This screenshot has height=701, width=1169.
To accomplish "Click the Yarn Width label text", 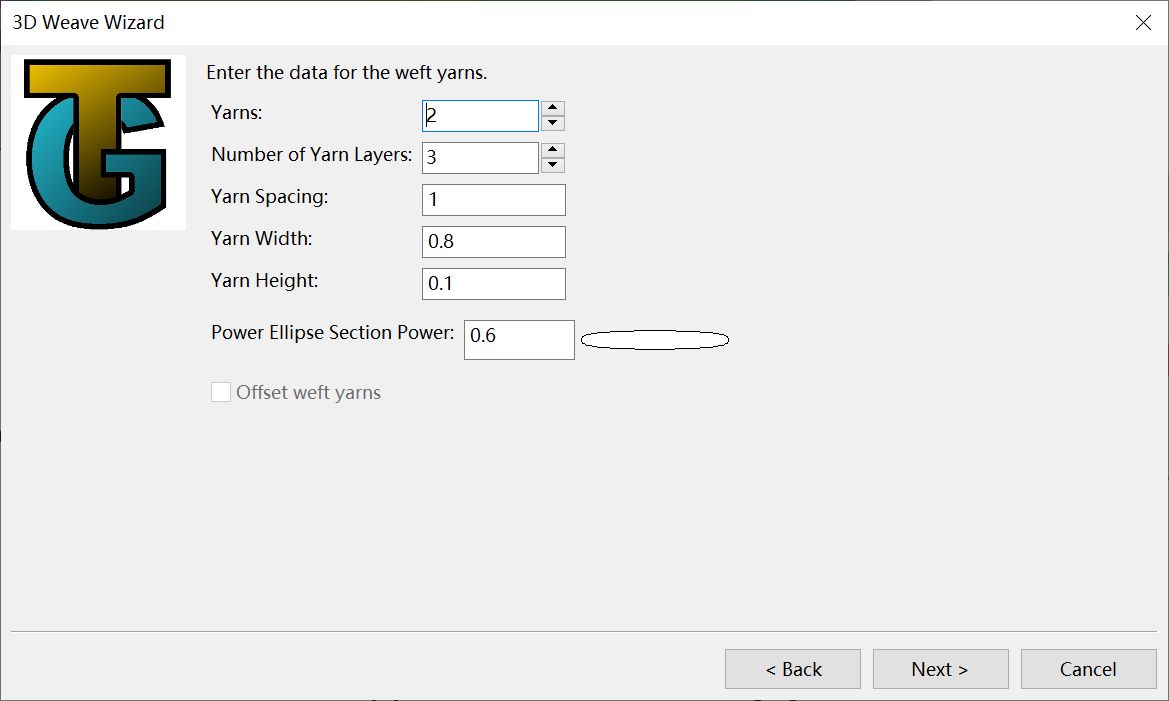I will 262,239.
